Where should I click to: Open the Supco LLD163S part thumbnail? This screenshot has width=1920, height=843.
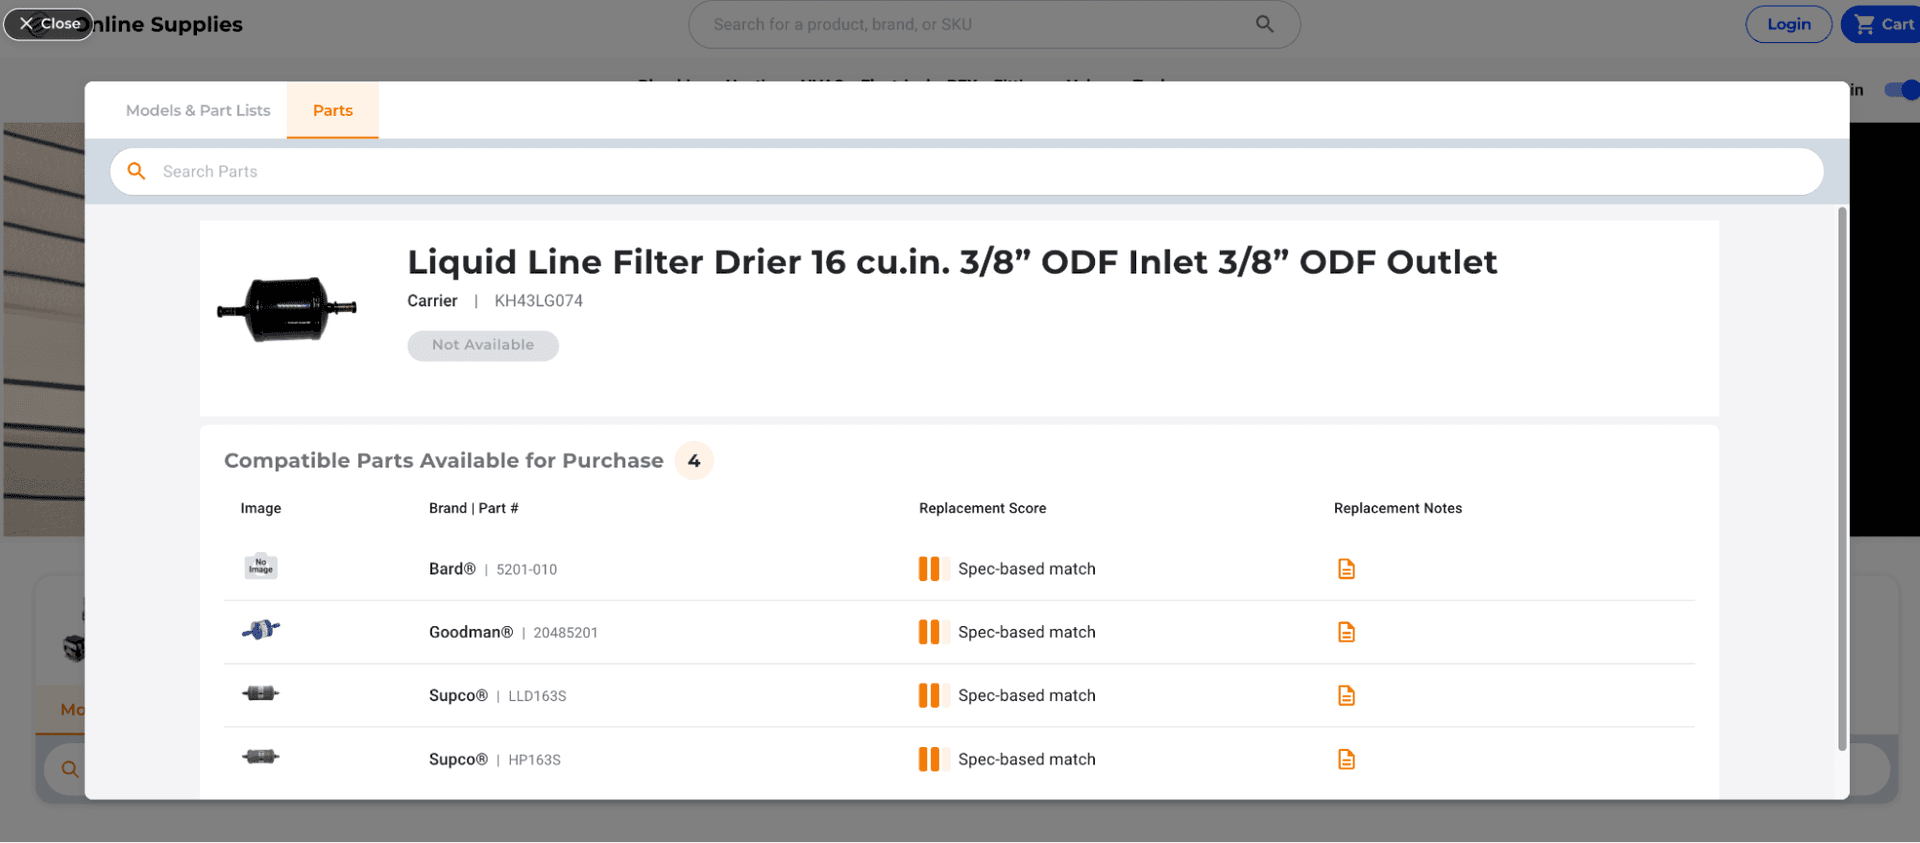pos(261,693)
